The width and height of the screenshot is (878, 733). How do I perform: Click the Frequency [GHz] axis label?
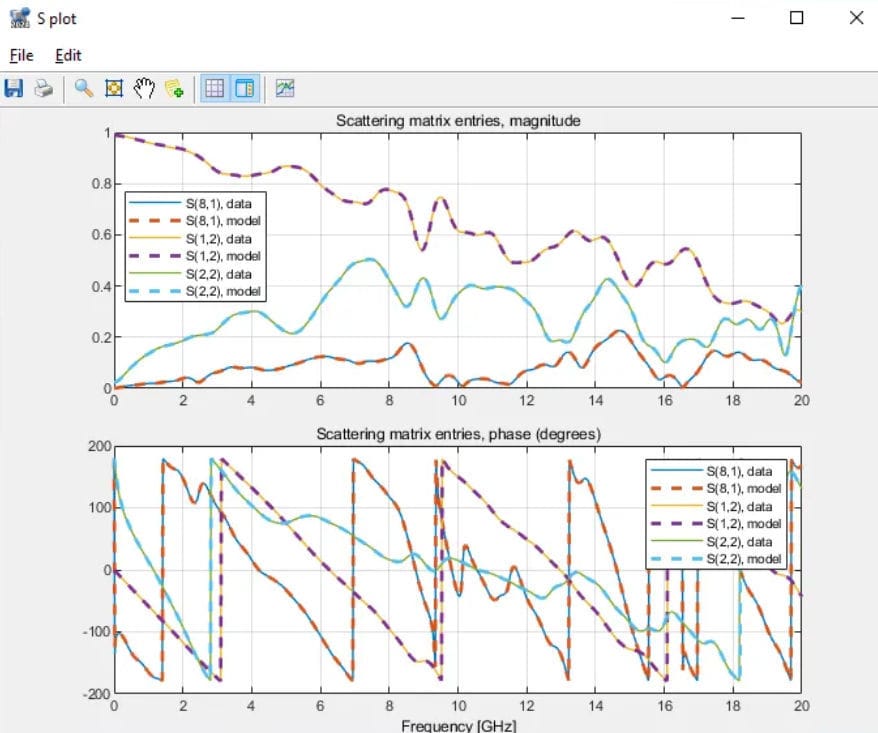click(x=458, y=725)
